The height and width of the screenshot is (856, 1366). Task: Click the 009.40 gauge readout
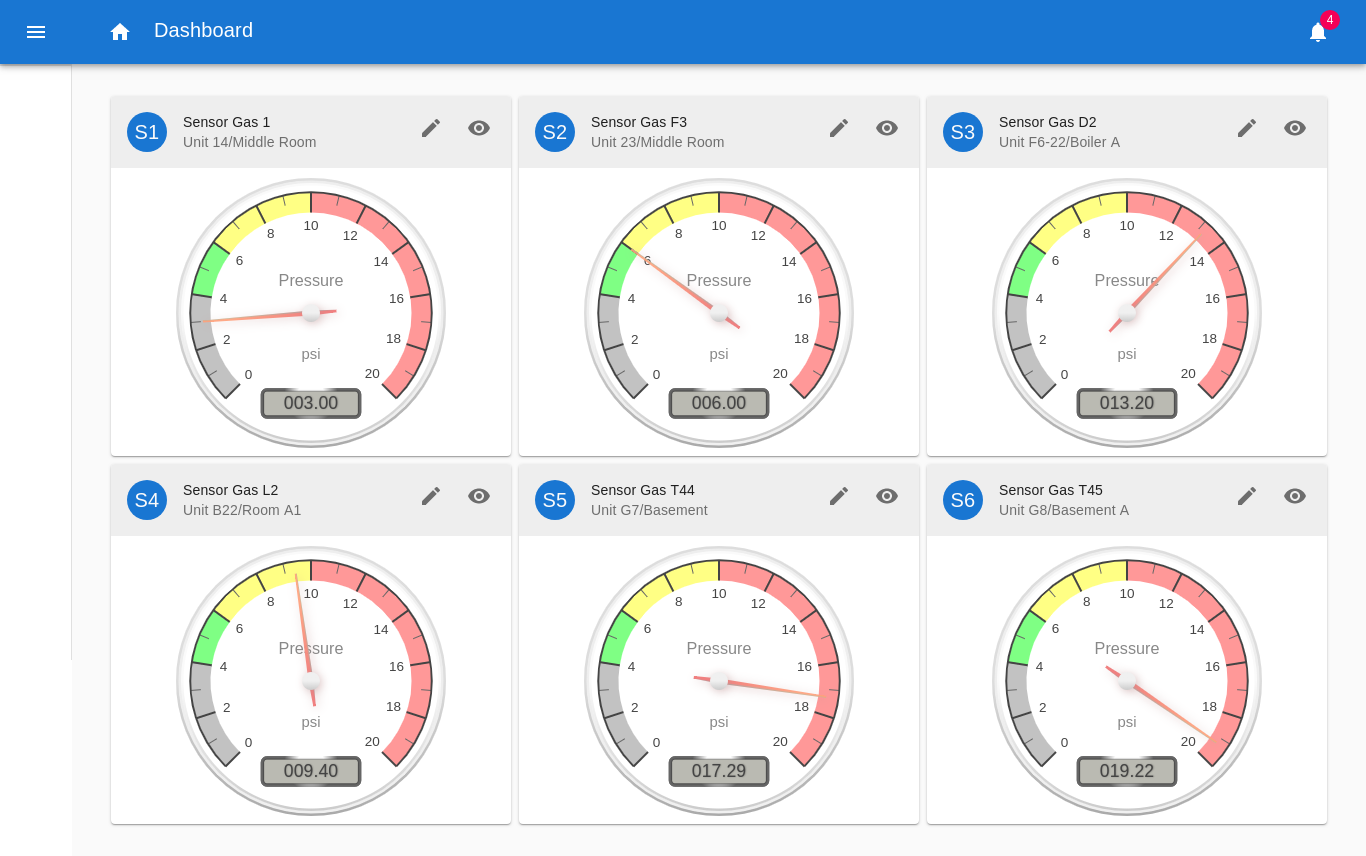(x=311, y=771)
